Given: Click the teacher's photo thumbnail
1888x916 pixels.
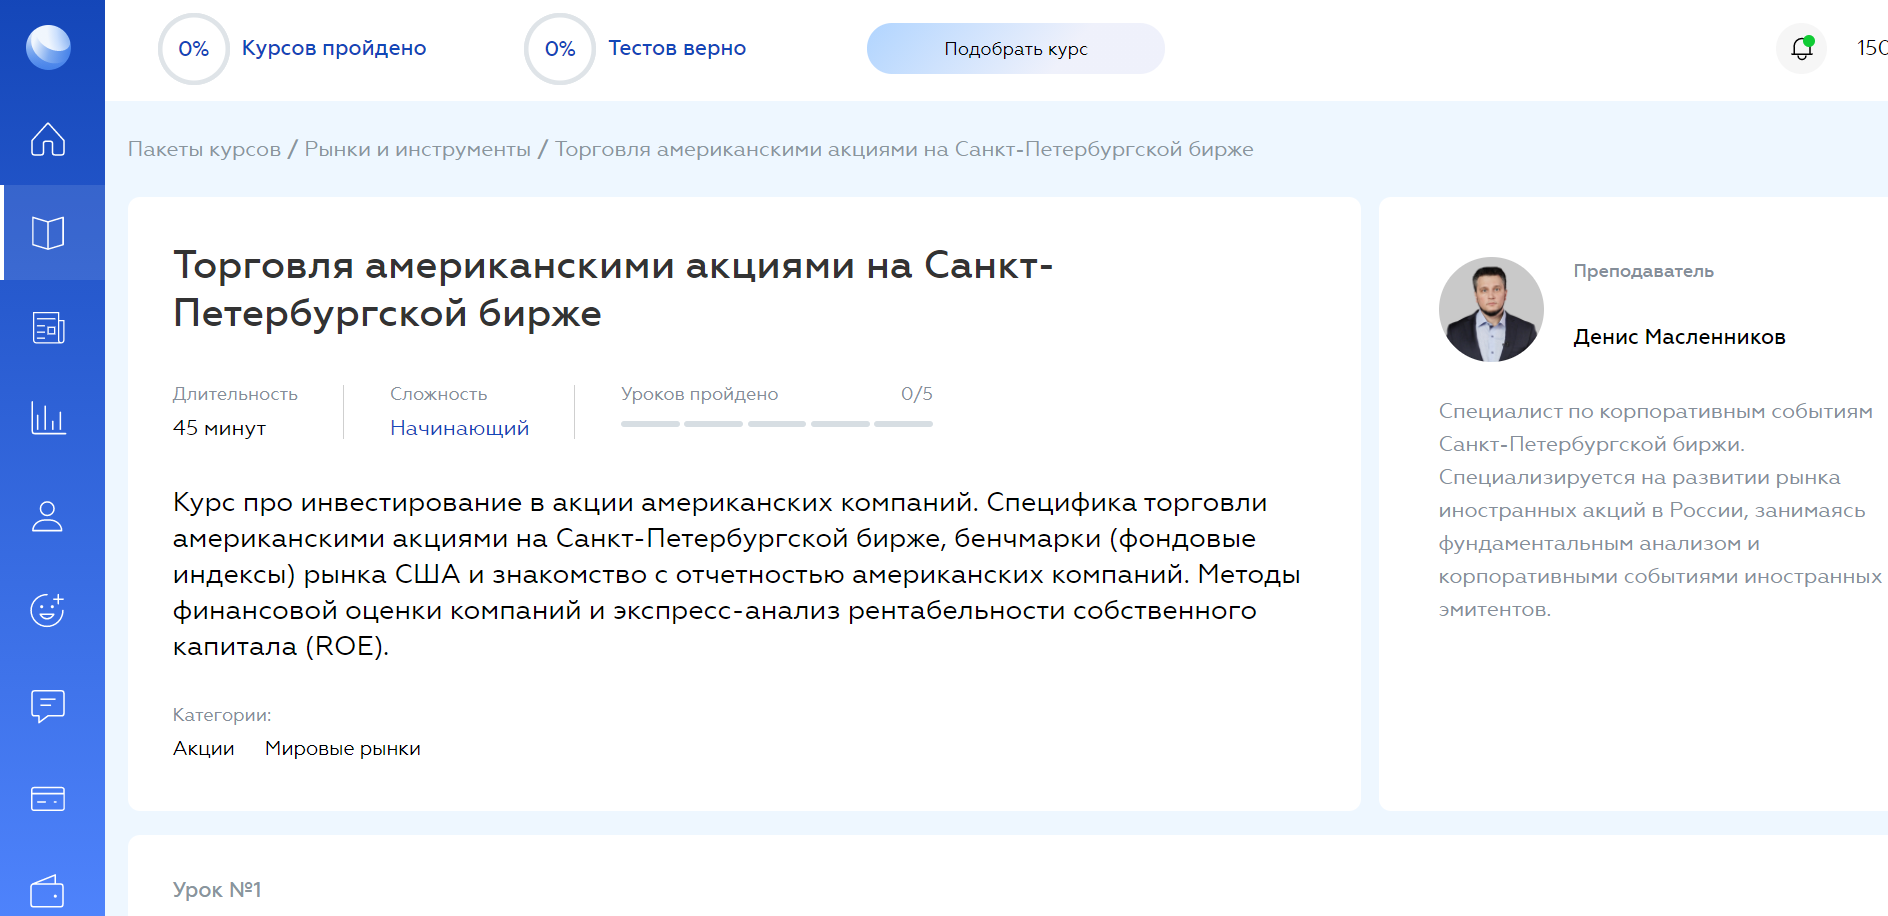Looking at the screenshot, I should (1491, 309).
